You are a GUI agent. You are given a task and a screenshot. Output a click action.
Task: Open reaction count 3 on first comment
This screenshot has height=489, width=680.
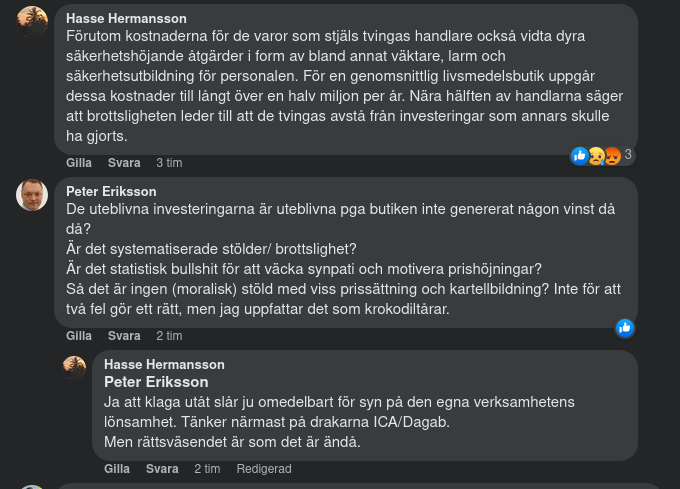[x=628, y=155]
